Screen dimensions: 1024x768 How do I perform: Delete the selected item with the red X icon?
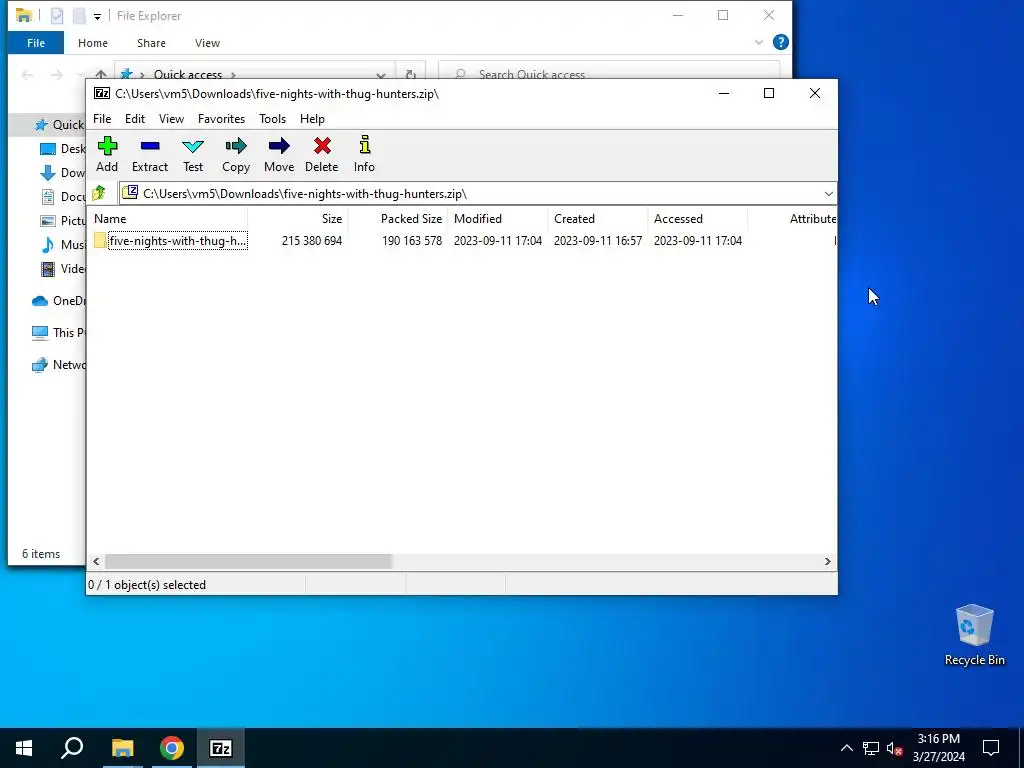point(322,155)
